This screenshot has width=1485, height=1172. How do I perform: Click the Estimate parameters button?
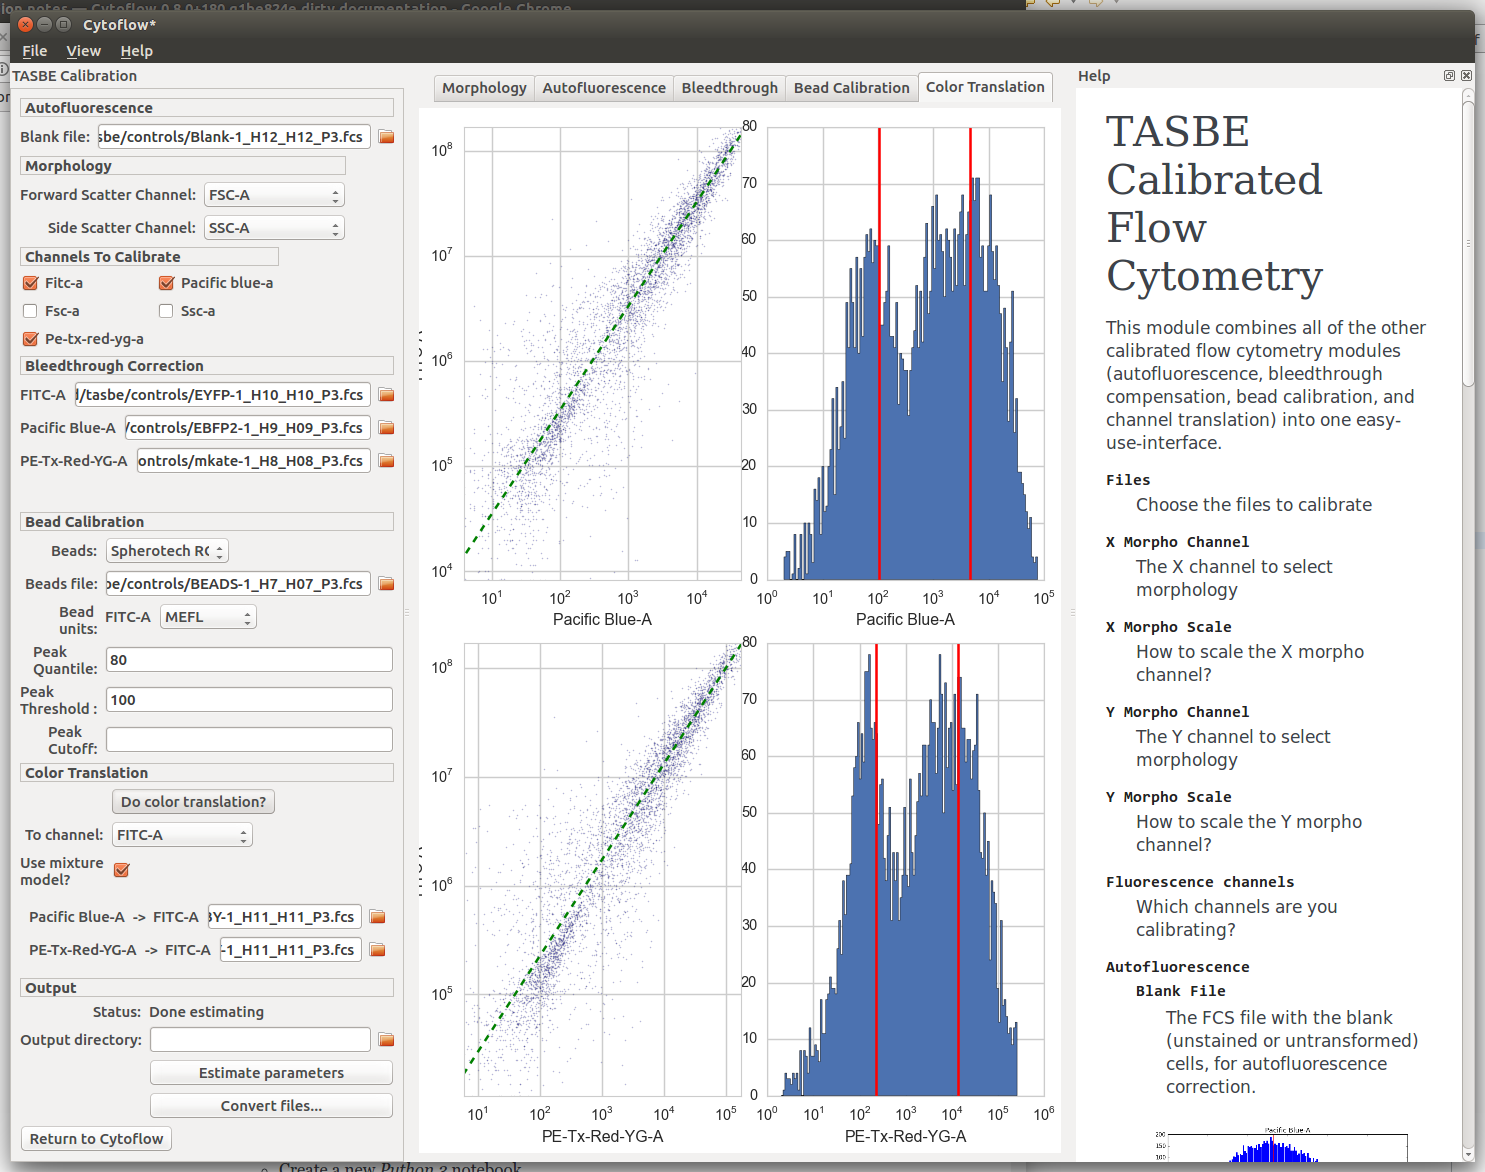(x=271, y=1073)
